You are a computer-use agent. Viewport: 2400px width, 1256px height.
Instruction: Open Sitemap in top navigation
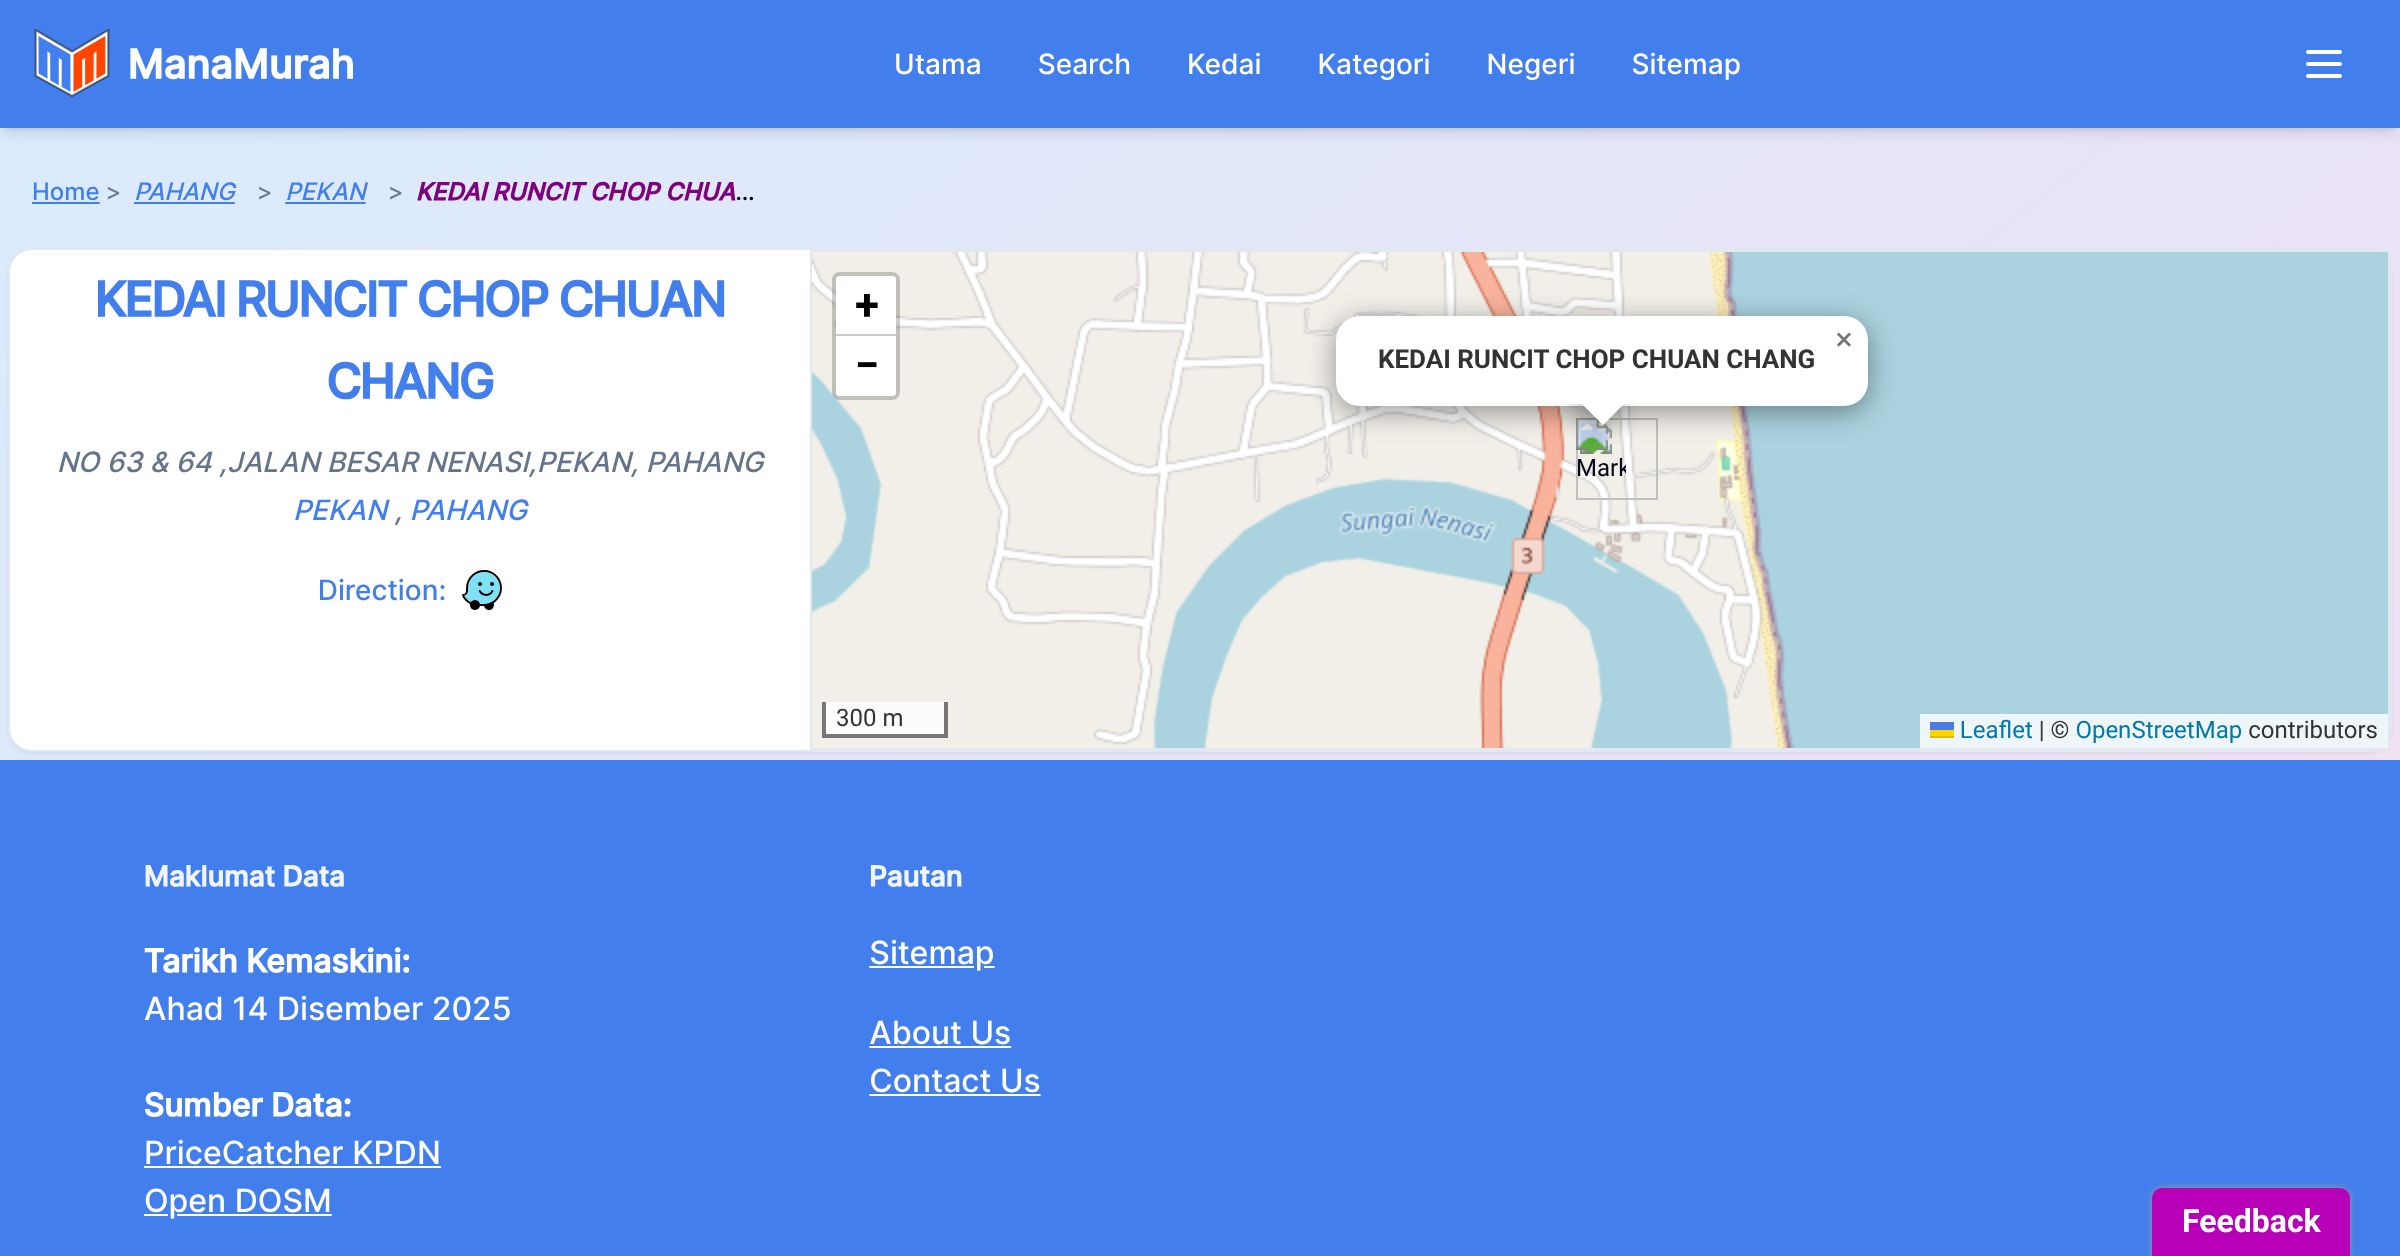click(x=1685, y=64)
